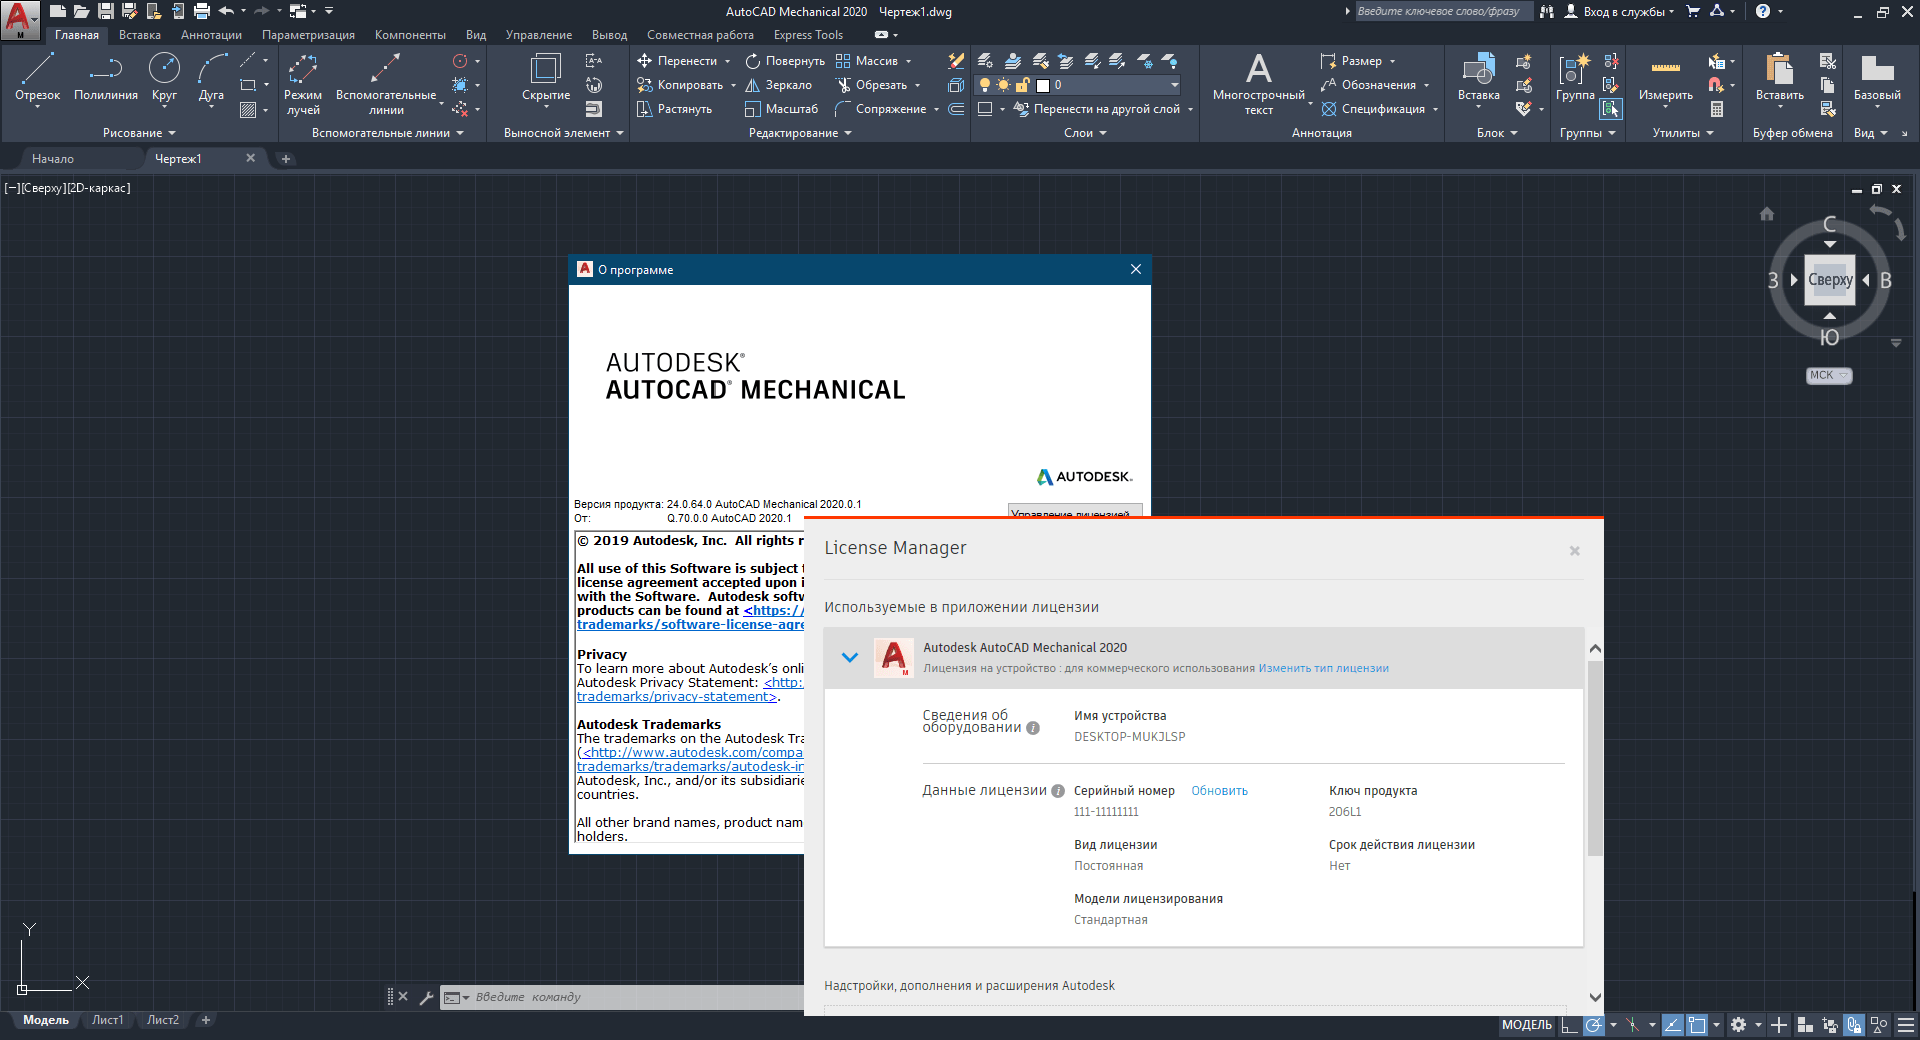Click the keyword search input field
The height and width of the screenshot is (1040, 1920).
point(1442,12)
